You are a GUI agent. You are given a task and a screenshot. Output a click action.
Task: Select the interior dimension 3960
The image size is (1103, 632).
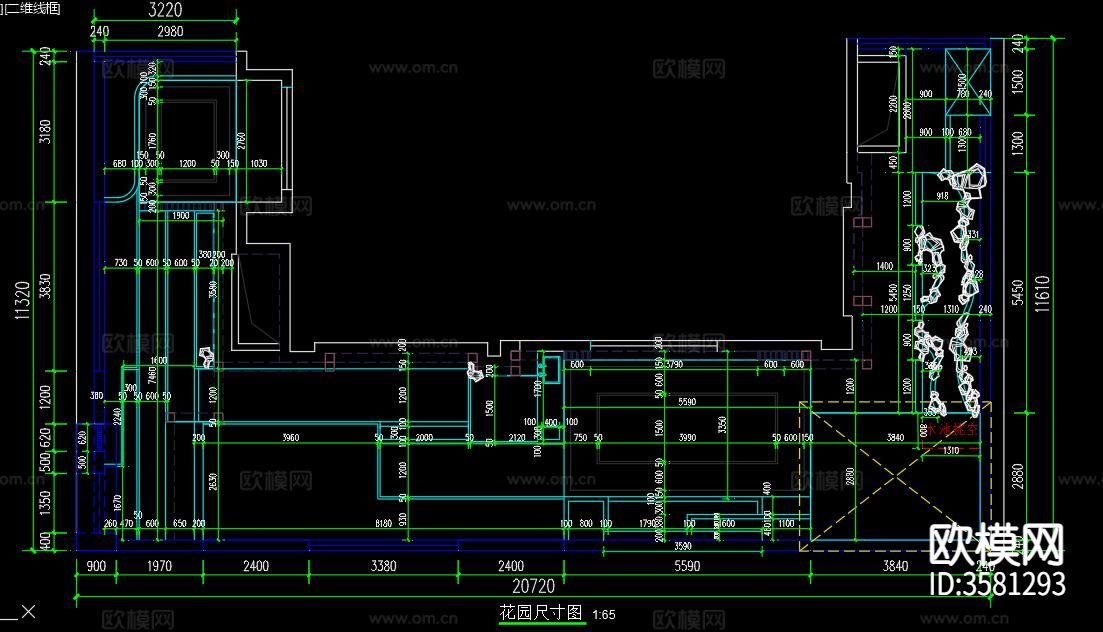(x=291, y=438)
